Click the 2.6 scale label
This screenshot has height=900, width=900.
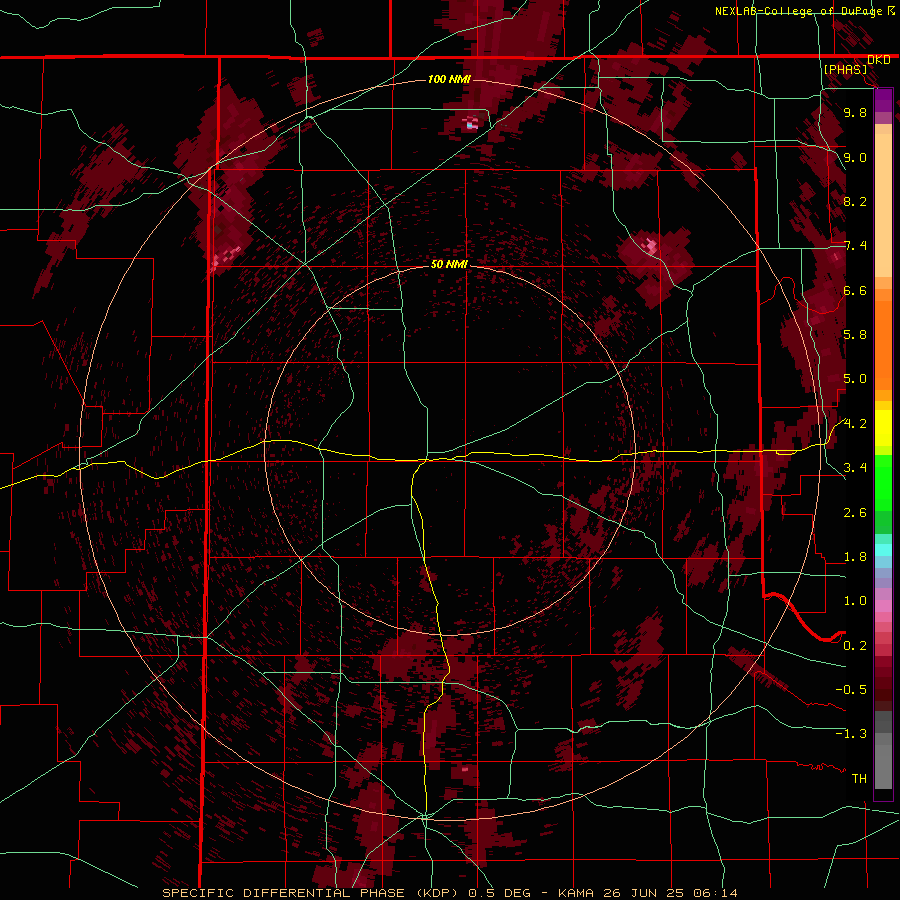pos(855,513)
